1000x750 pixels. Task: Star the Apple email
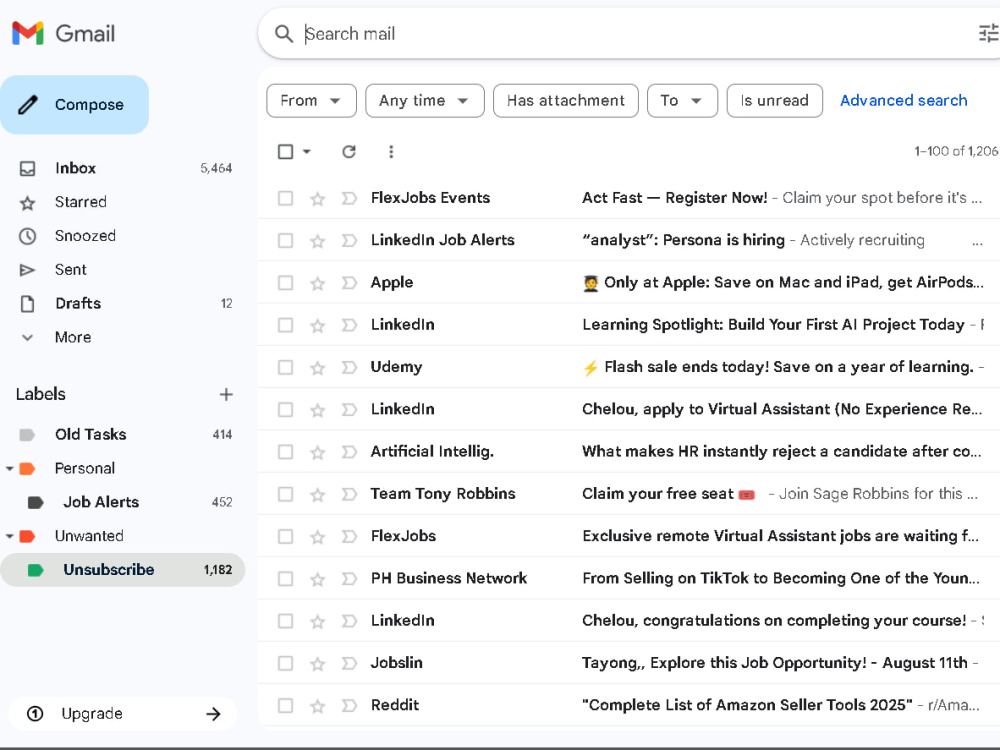pos(318,283)
